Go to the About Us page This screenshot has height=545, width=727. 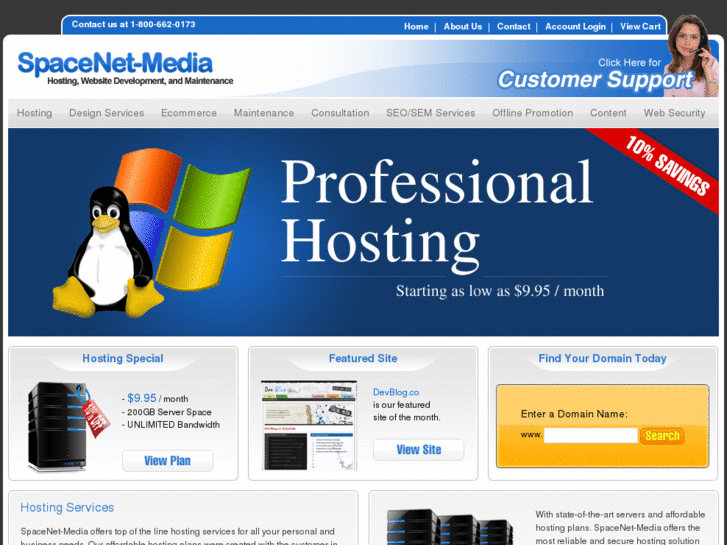pyautogui.click(x=462, y=26)
